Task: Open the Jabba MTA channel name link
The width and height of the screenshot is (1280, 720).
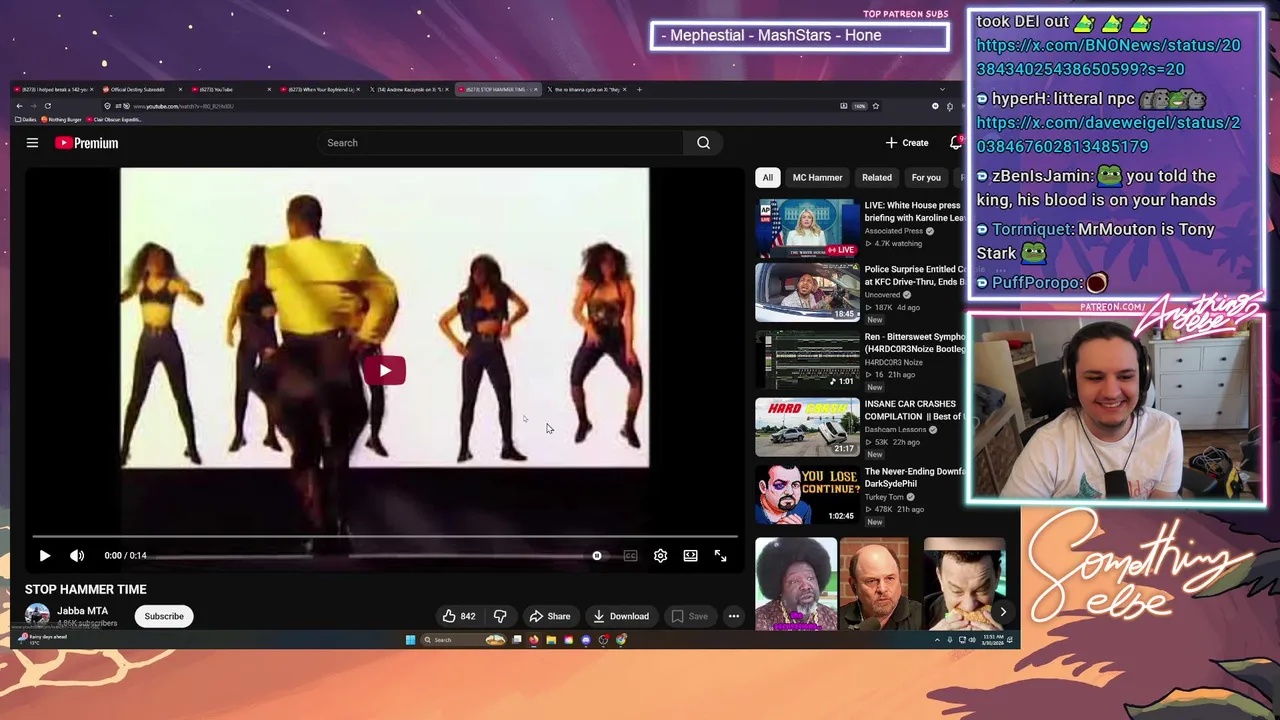Action: click(x=82, y=611)
